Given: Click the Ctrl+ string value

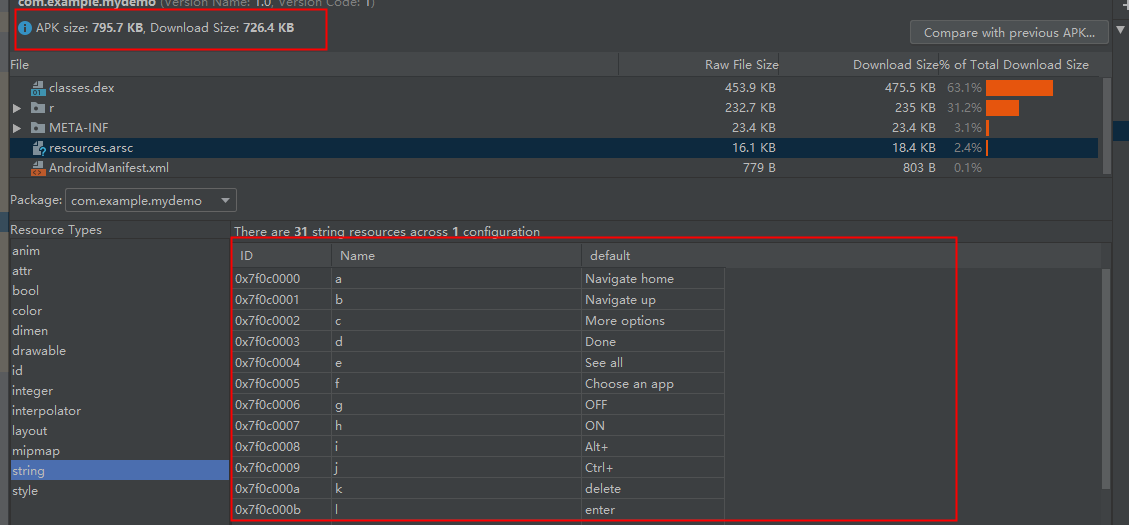Looking at the screenshot, I should pos(599,467).
